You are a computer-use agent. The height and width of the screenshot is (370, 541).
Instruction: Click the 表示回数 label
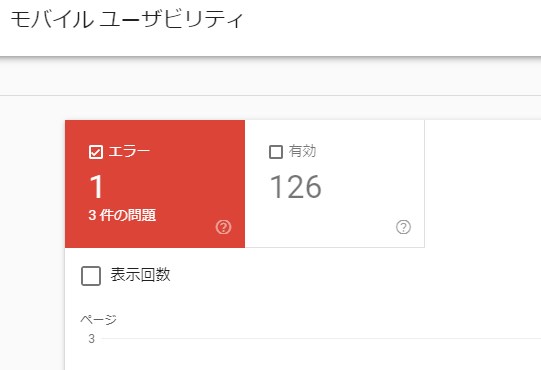[140, 275]
